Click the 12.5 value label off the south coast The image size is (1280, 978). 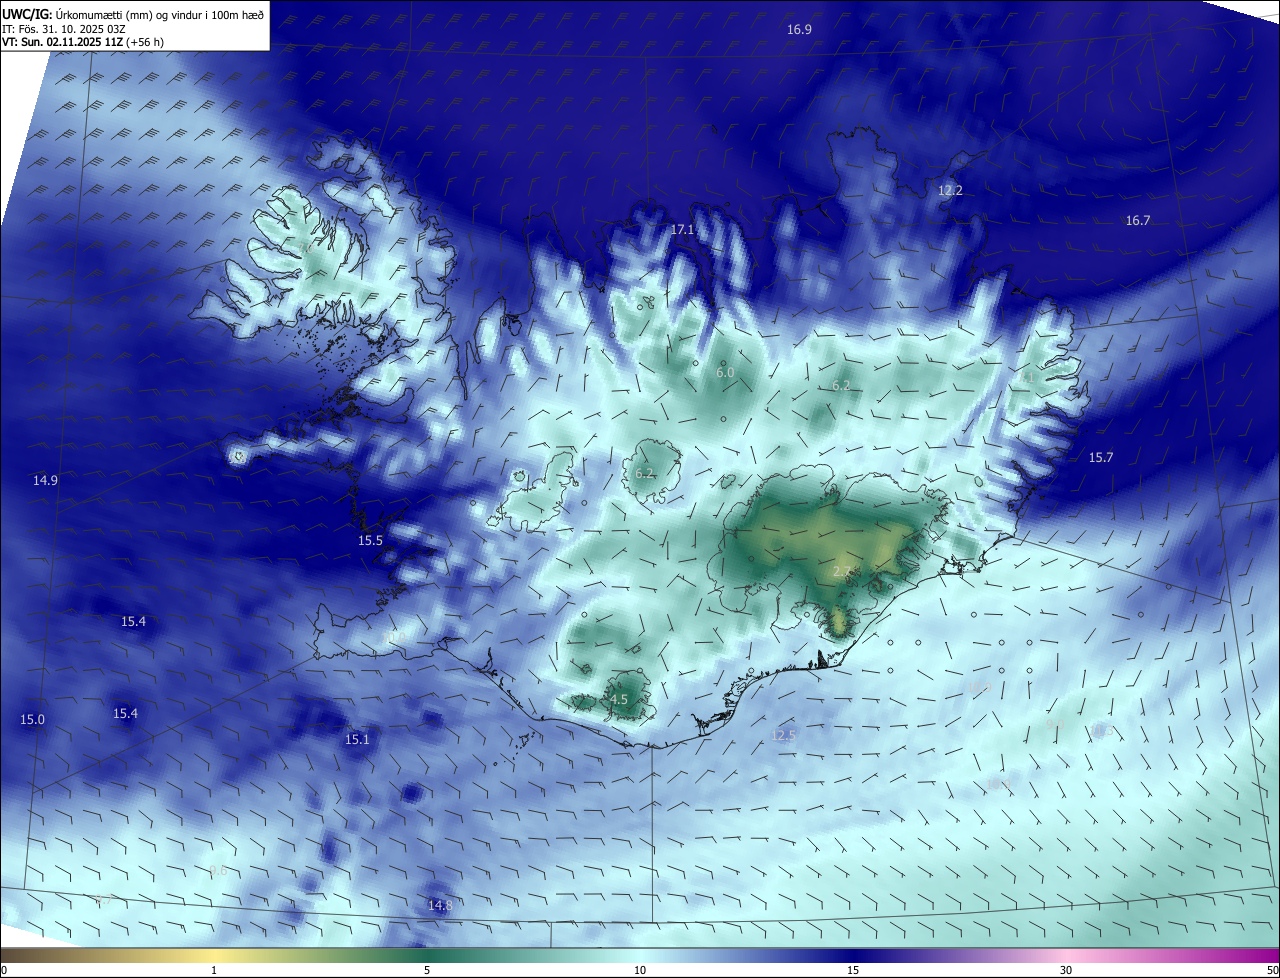784,735
